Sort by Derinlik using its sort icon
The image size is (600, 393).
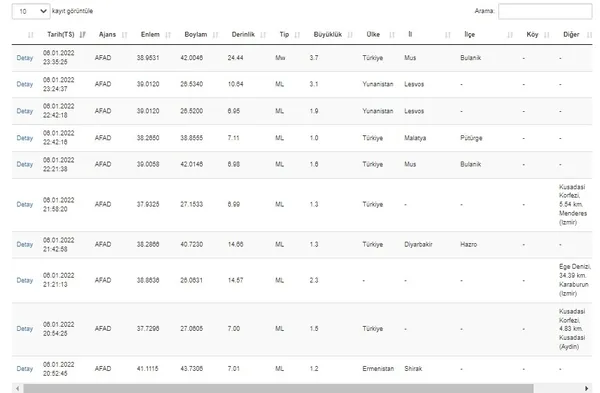coord(263,35)
